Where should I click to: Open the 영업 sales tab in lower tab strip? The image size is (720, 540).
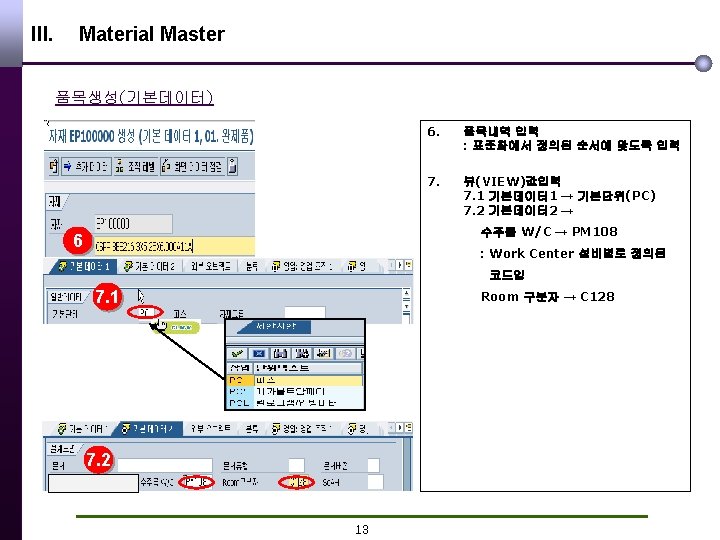(302, 428)
